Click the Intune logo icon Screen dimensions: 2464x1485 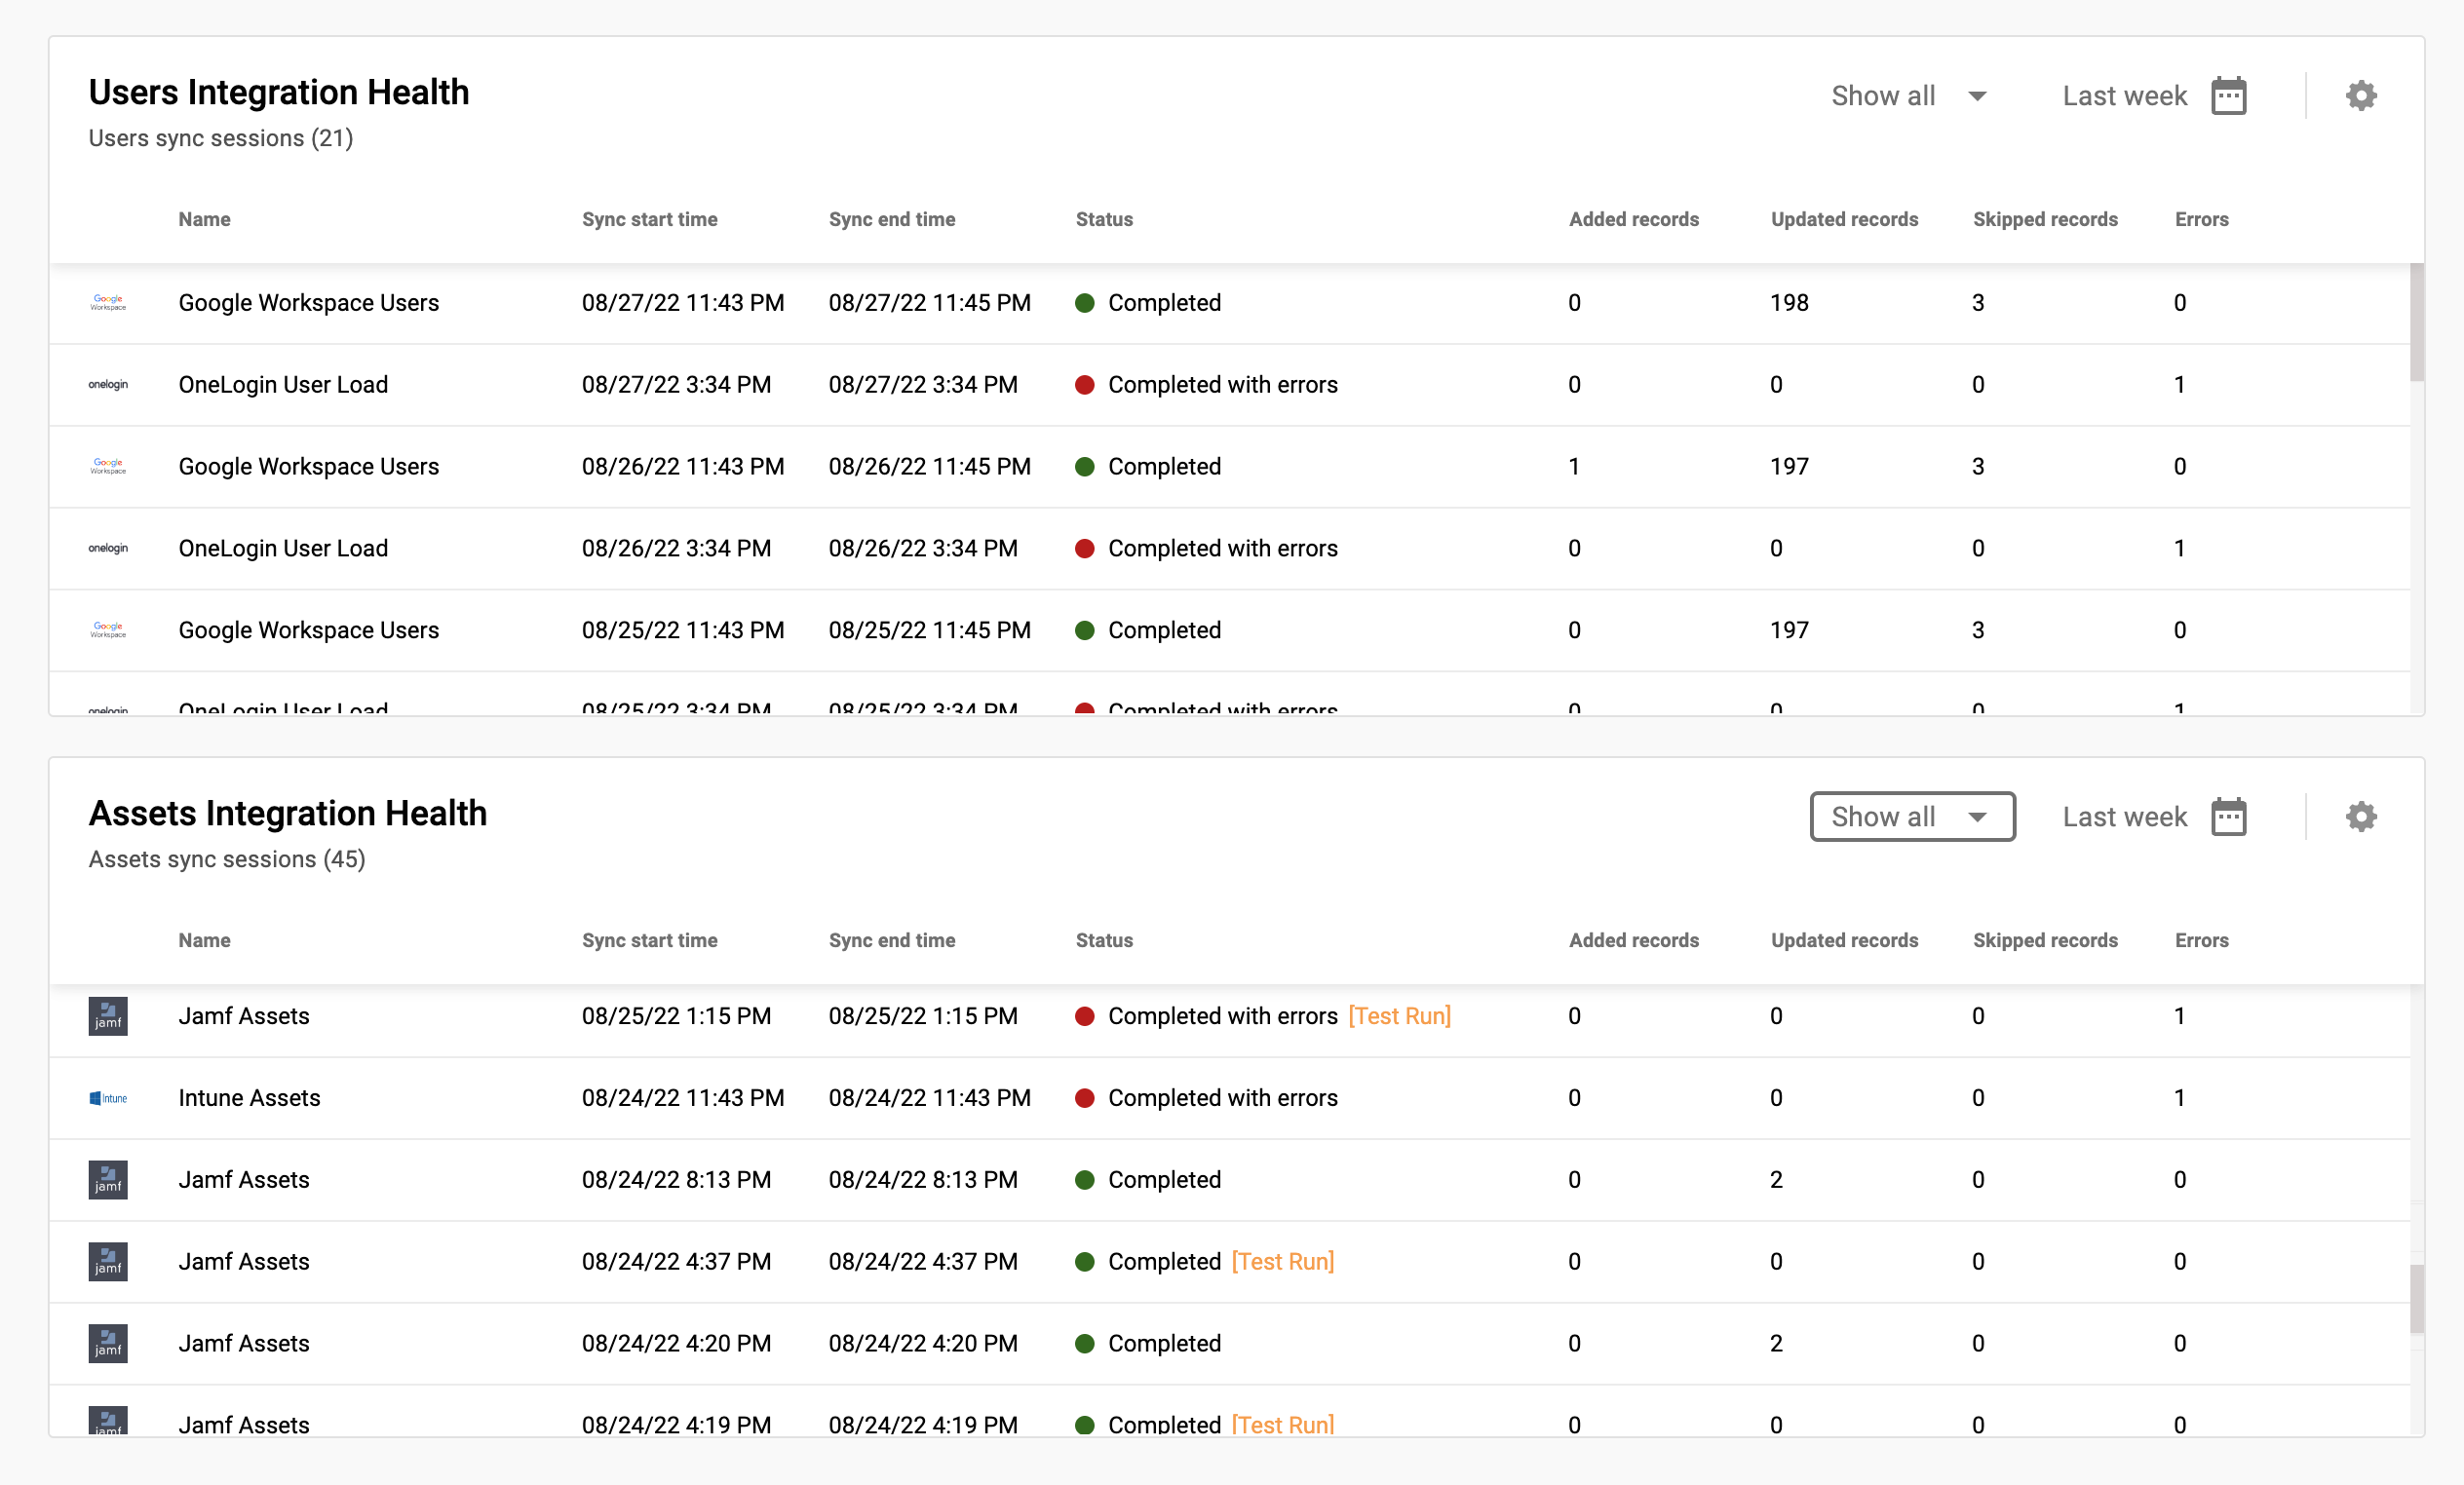(x=108, y=1098)
